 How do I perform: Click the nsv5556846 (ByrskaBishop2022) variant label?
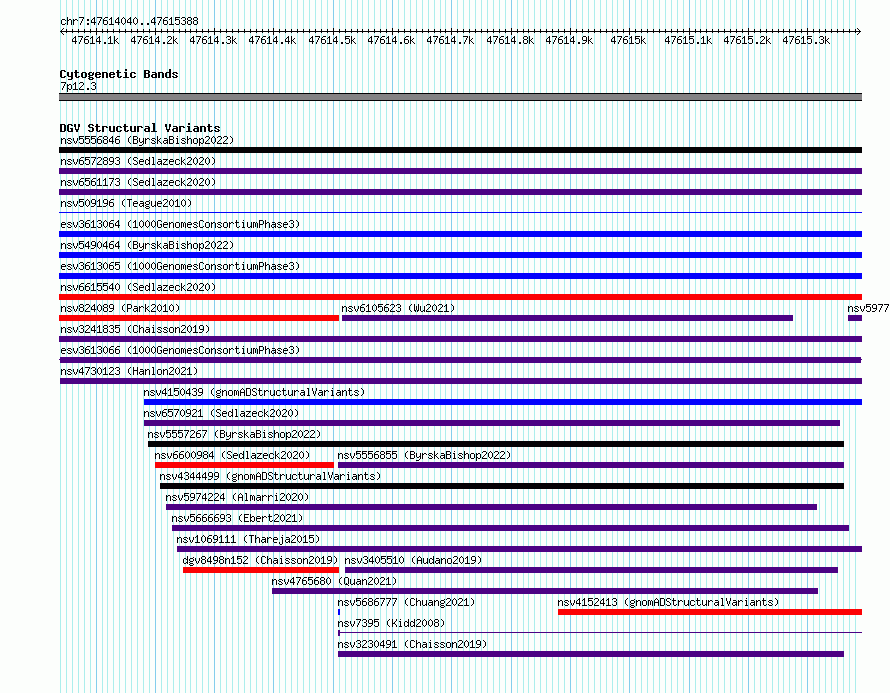[147, 140]
